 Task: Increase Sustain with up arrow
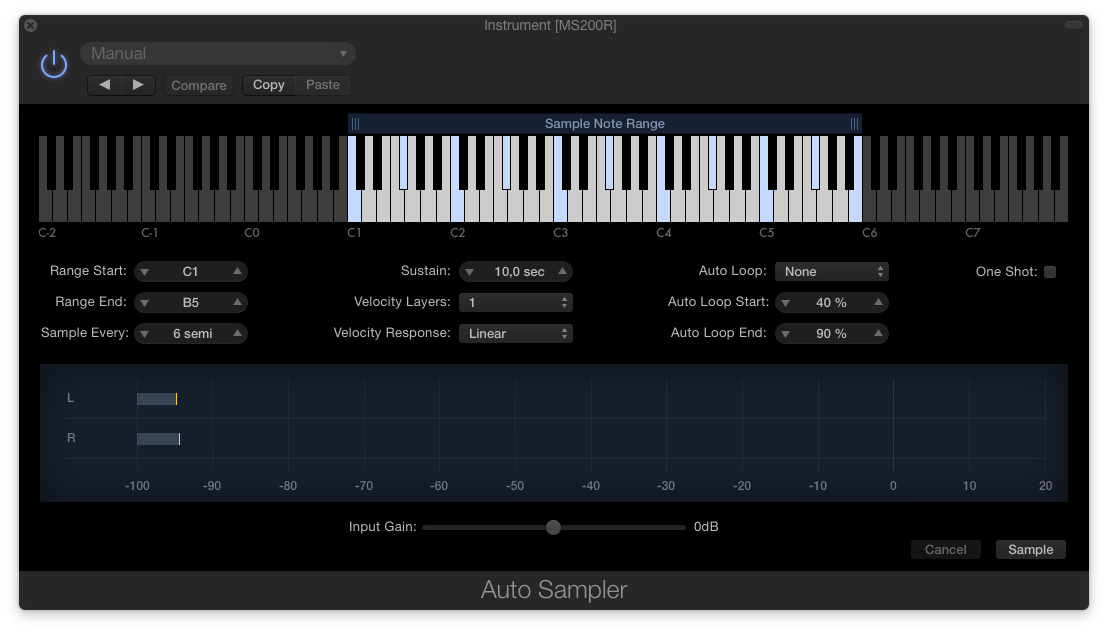[x=562, y=271]
